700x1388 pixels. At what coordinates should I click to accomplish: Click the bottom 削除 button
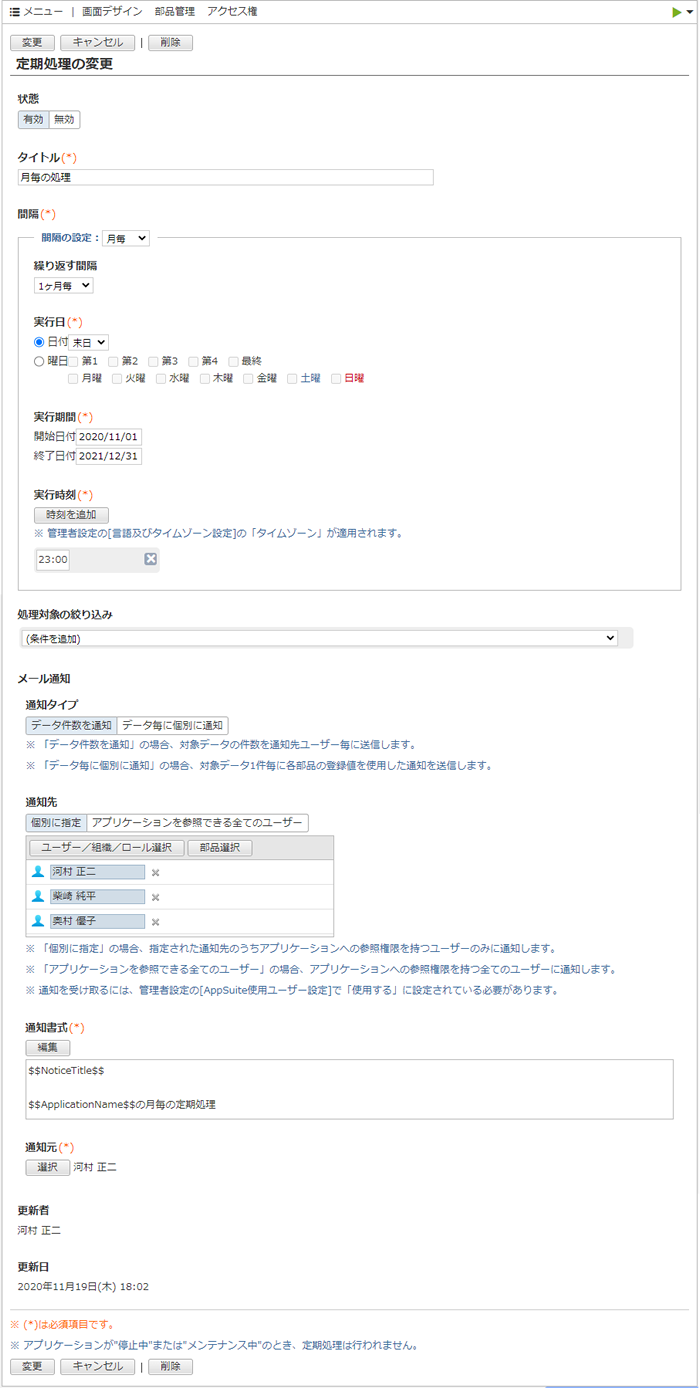point(170,1366)
